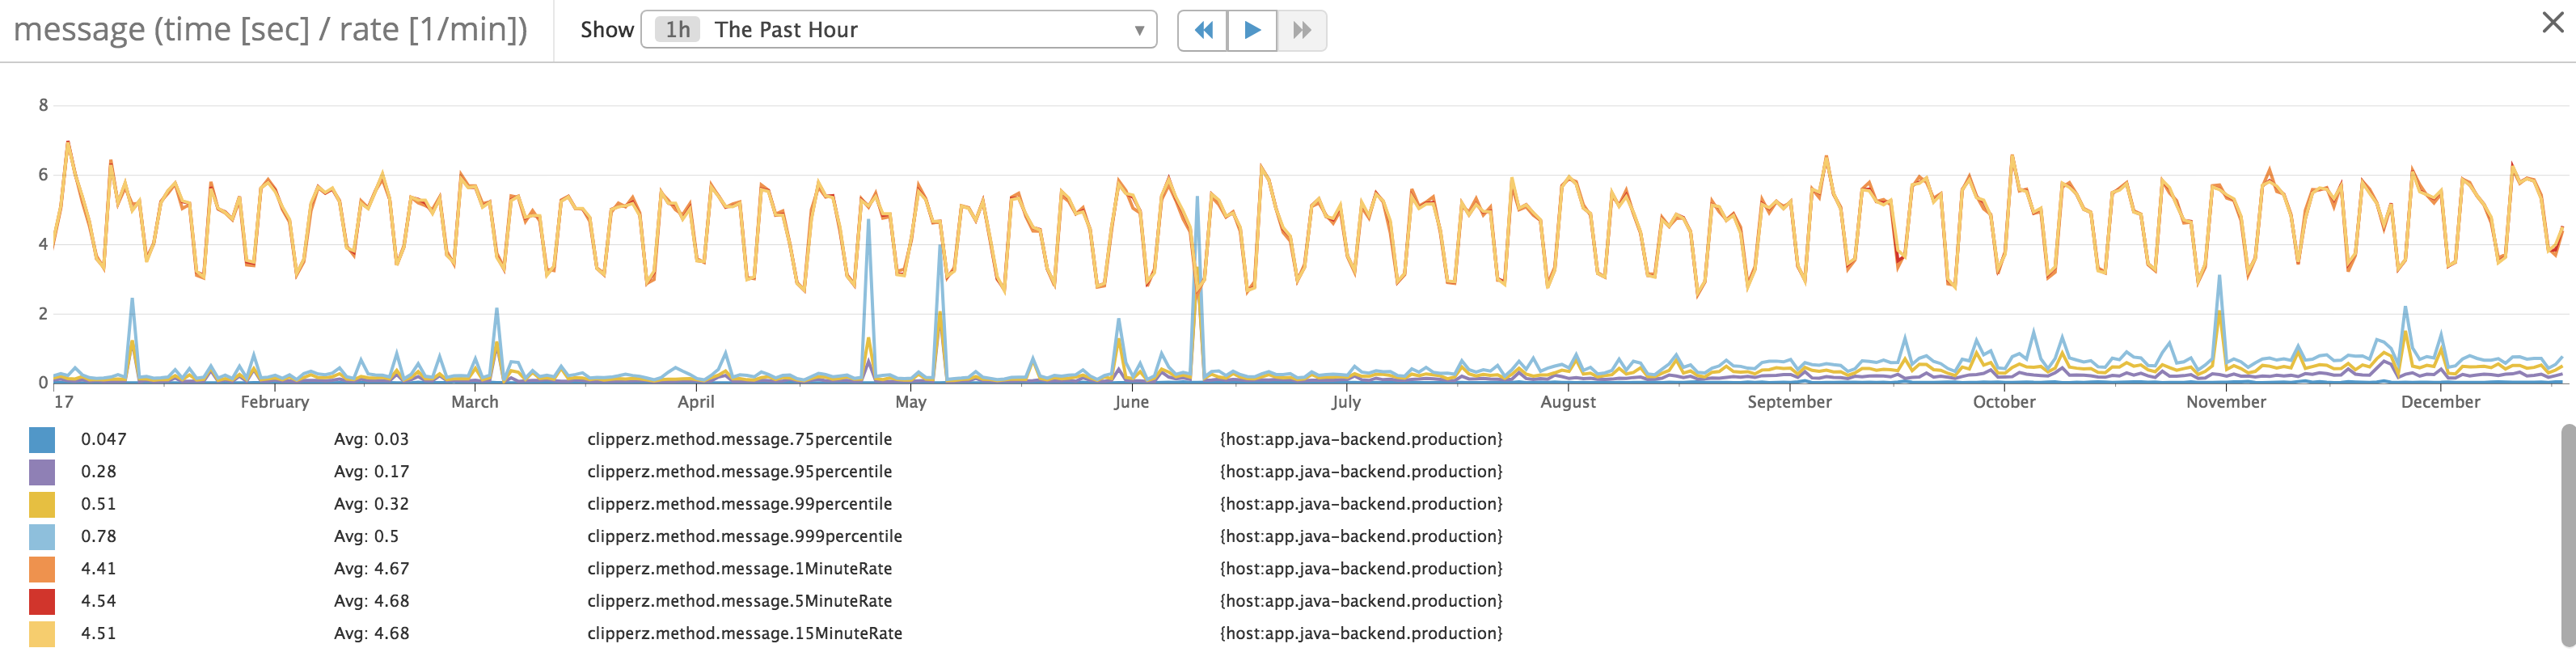The height and width of the screenshot is (665, 2576).
Task: Click the 'August' x-axis label
Action: pyautogui.click(x=1568, y=402)
